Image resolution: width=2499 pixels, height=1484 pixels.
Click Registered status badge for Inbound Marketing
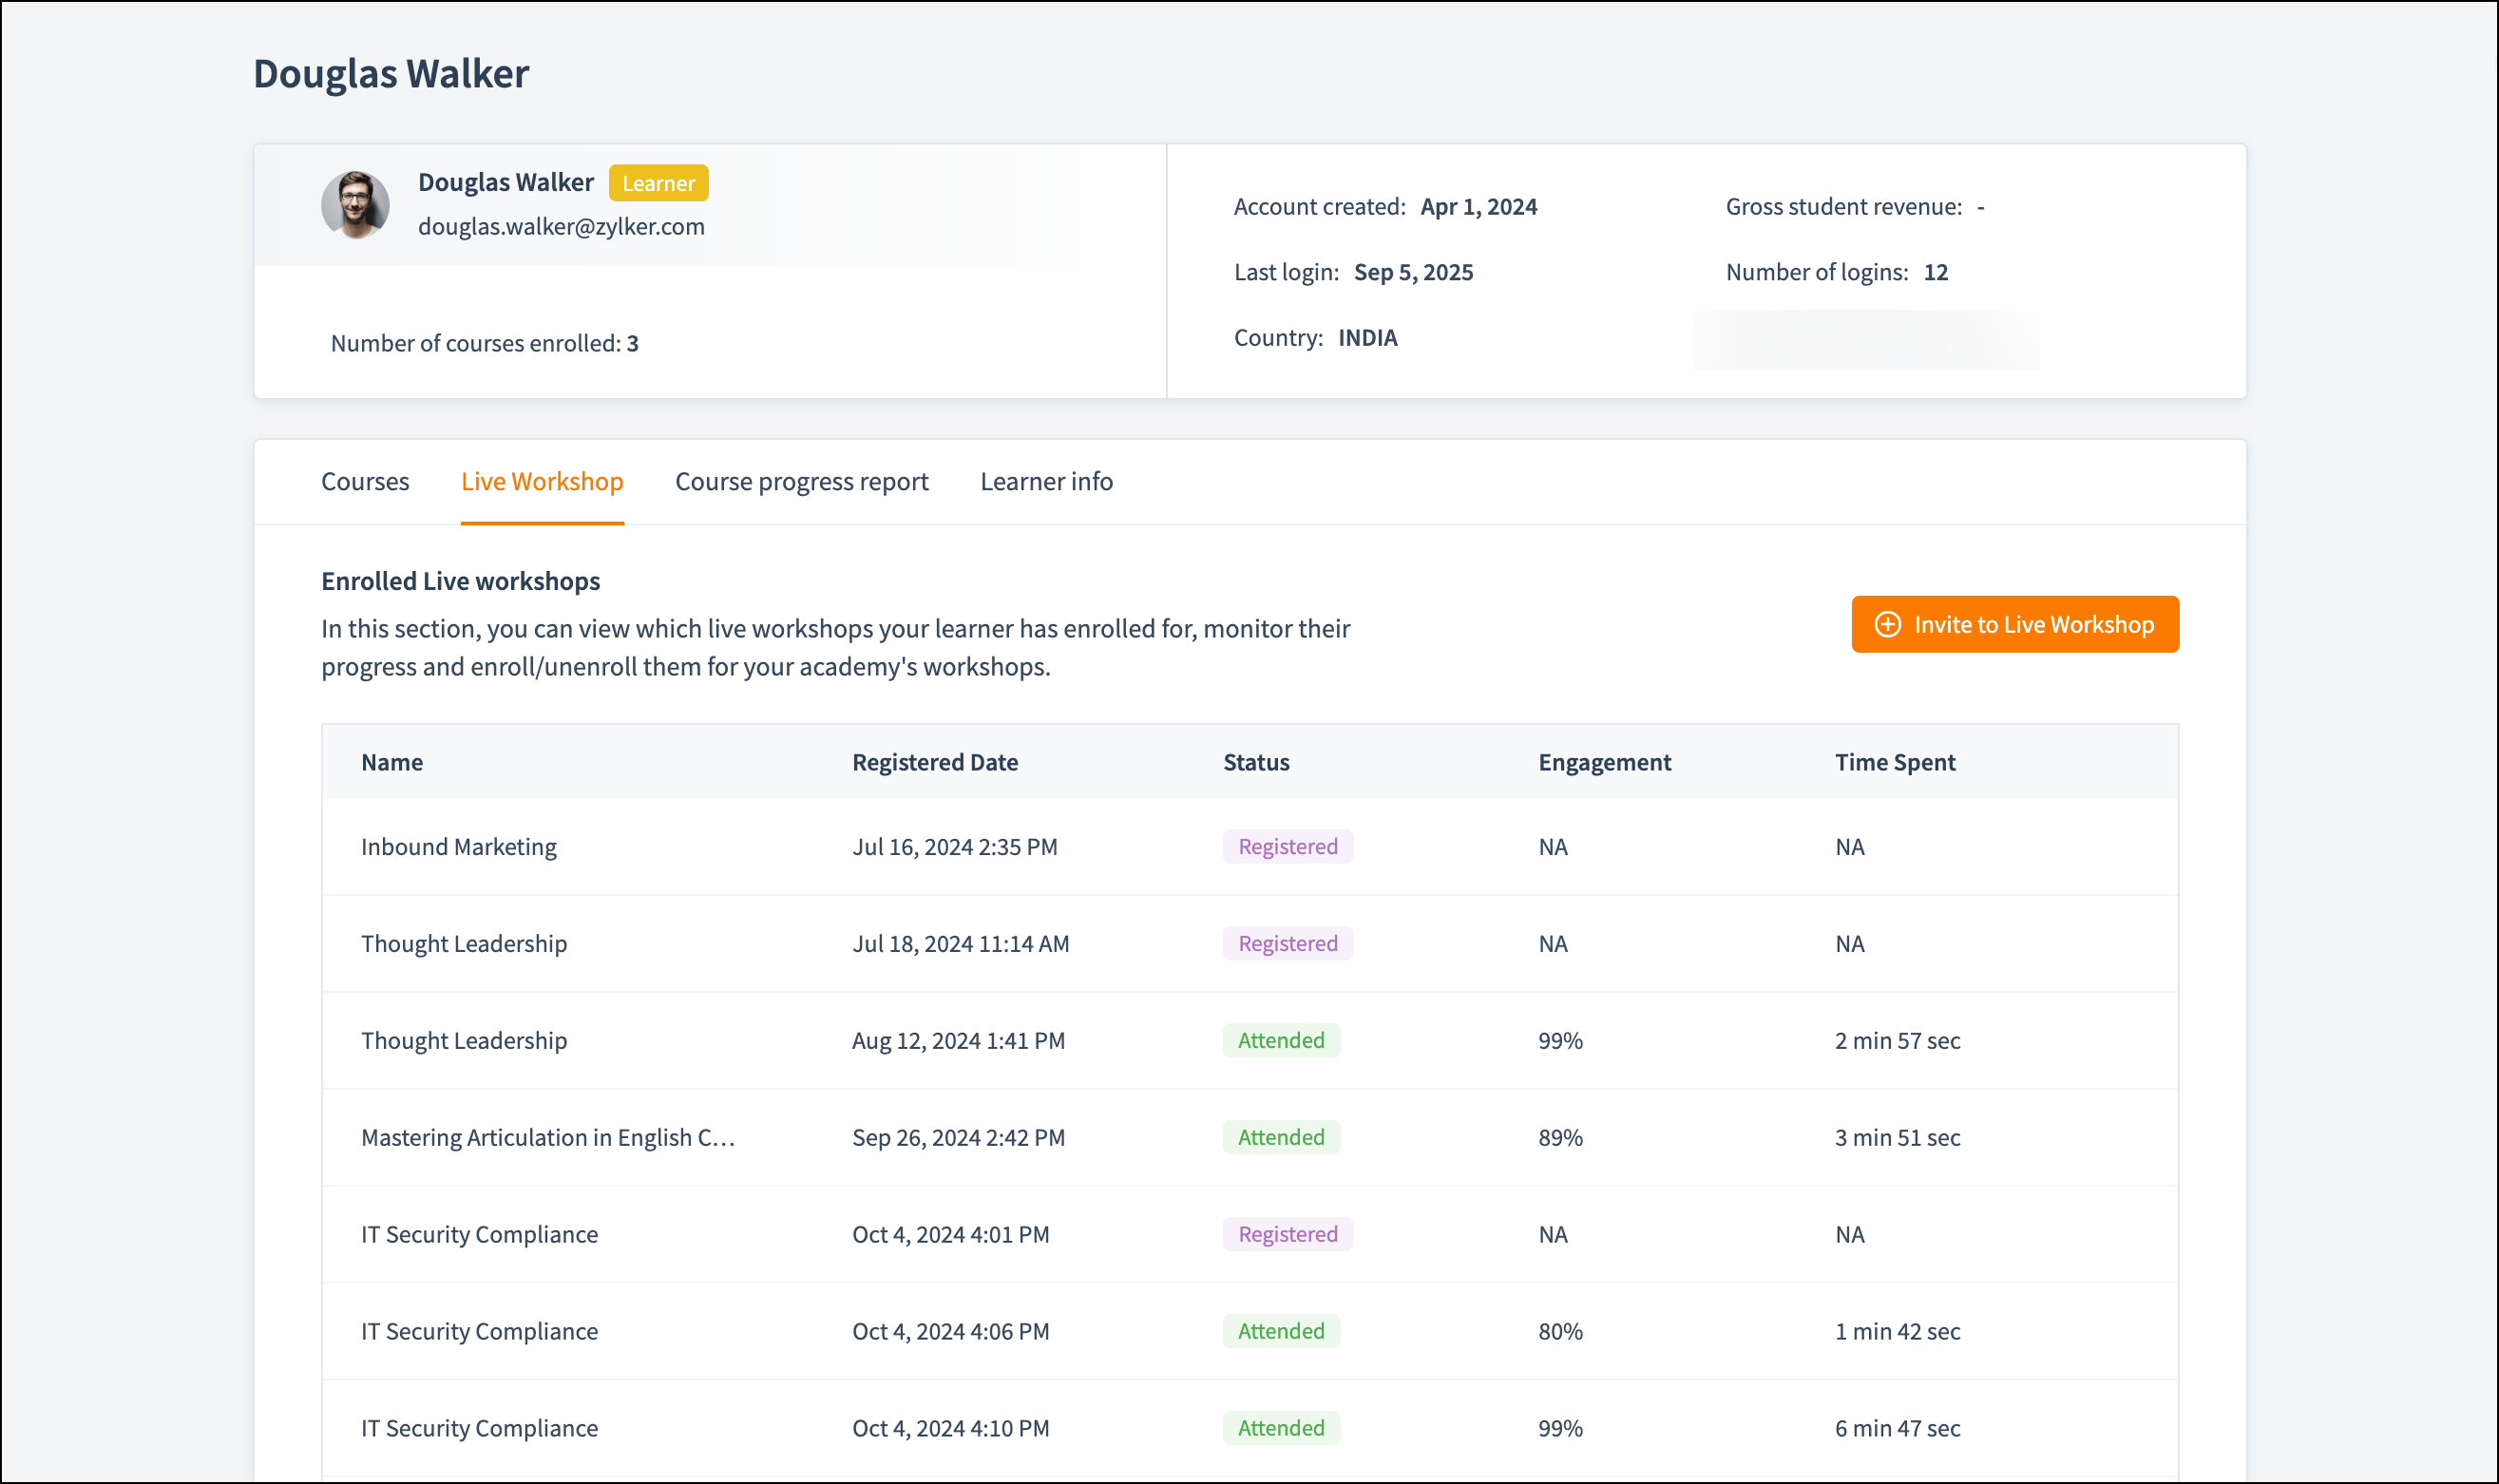click(1287, 847)
